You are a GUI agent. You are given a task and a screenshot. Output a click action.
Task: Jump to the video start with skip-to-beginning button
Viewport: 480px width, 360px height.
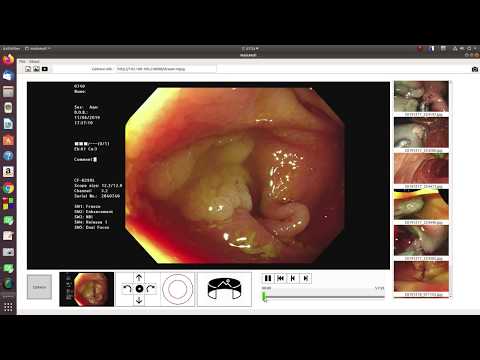(281, 278)
